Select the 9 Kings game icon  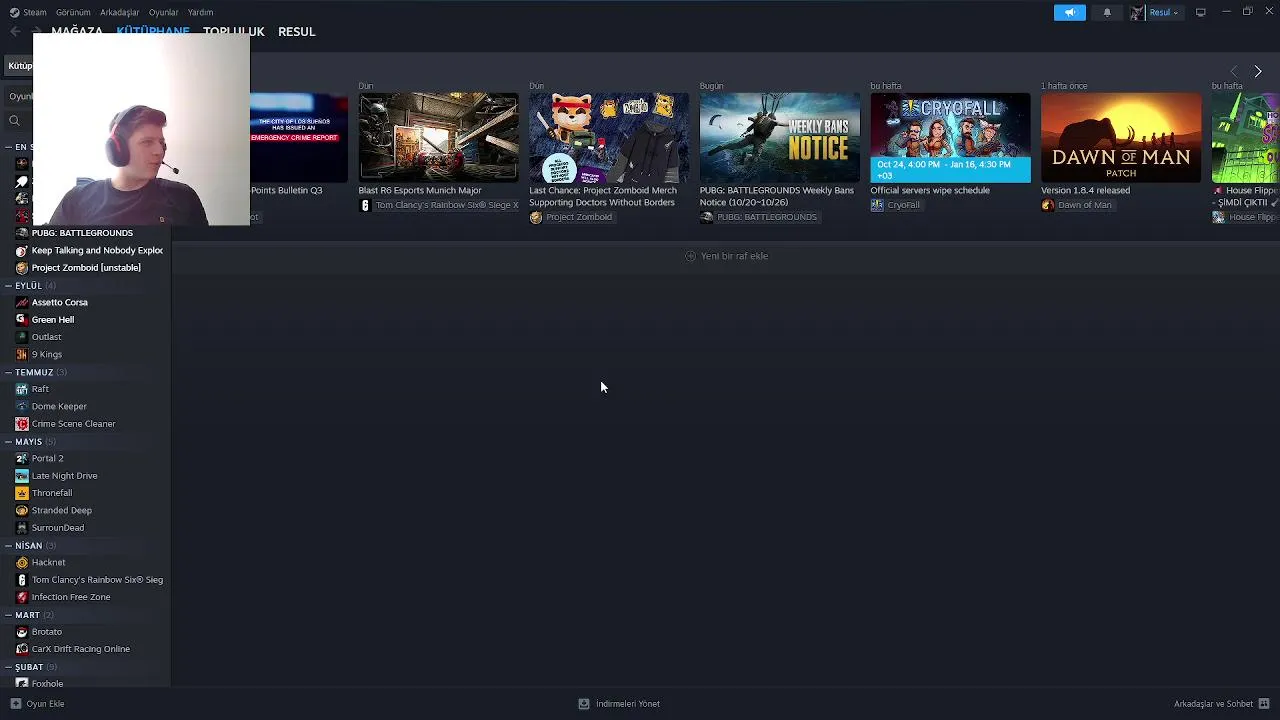pos(22,354)
